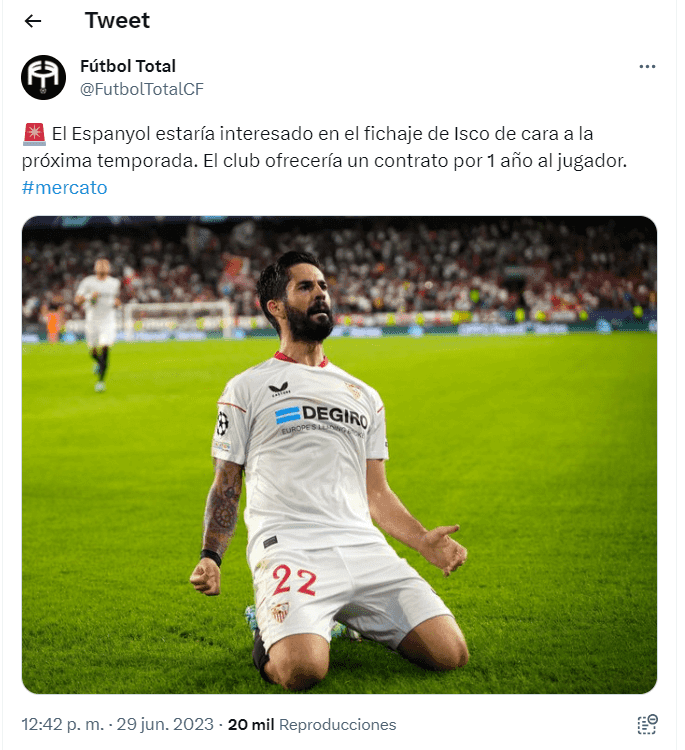Click the red number 22 on shorts
The image size is (685, 750).
[x=294, y=580]
